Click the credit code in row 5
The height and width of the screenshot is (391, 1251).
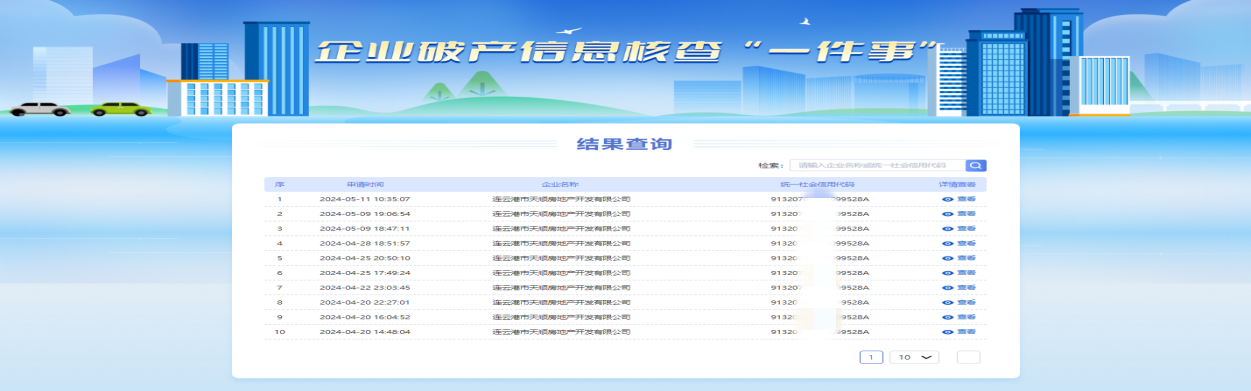pyautogui.click(x=820, y=258)
